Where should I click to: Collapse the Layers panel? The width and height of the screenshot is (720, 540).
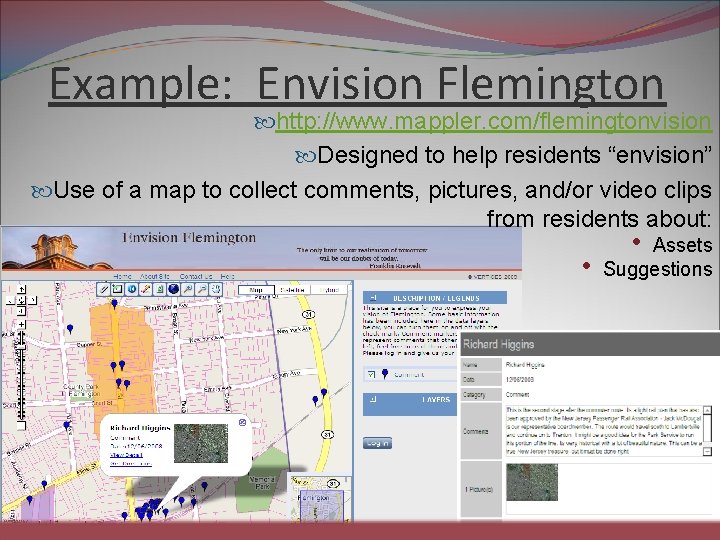[373, 399]
